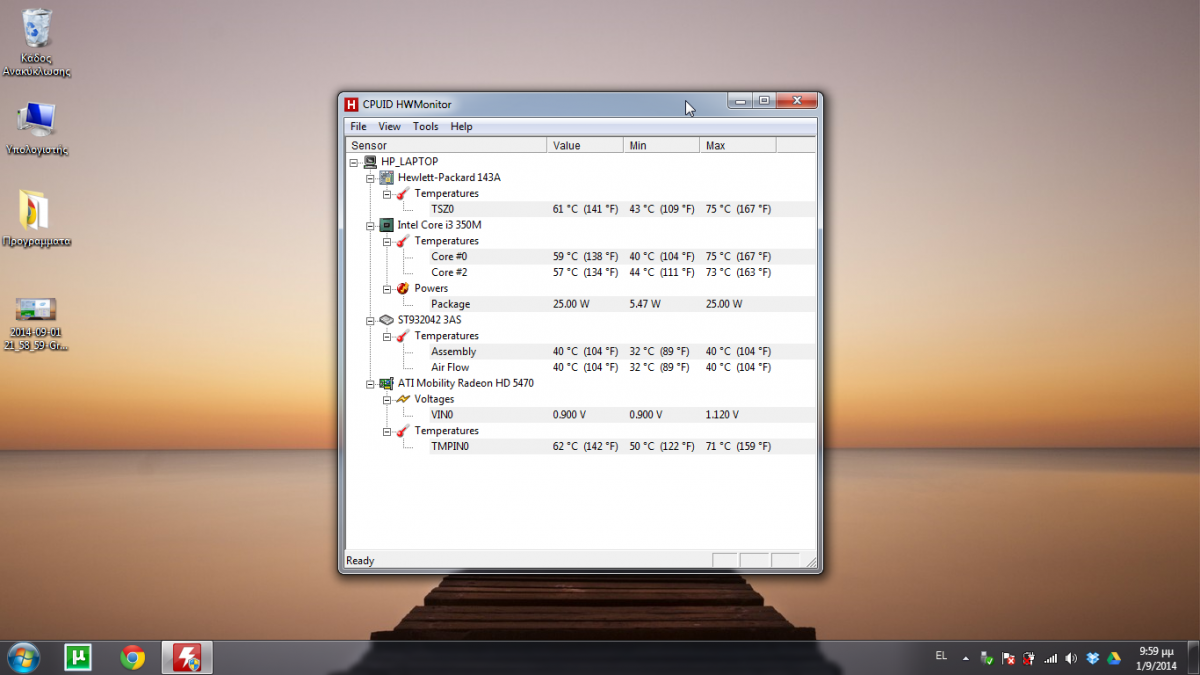Click the Safely Remove Hardware tray icon
1200x675 pixels.
point(987,658)
